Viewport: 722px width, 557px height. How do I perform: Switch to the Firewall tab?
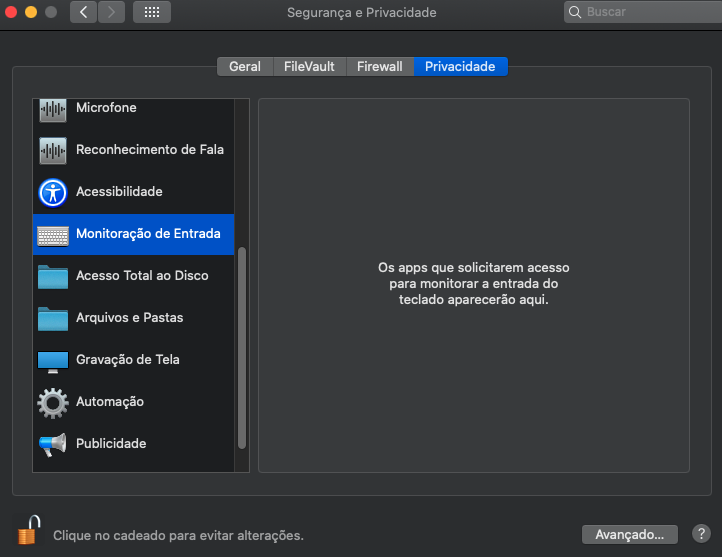click(x=379, y=67)
